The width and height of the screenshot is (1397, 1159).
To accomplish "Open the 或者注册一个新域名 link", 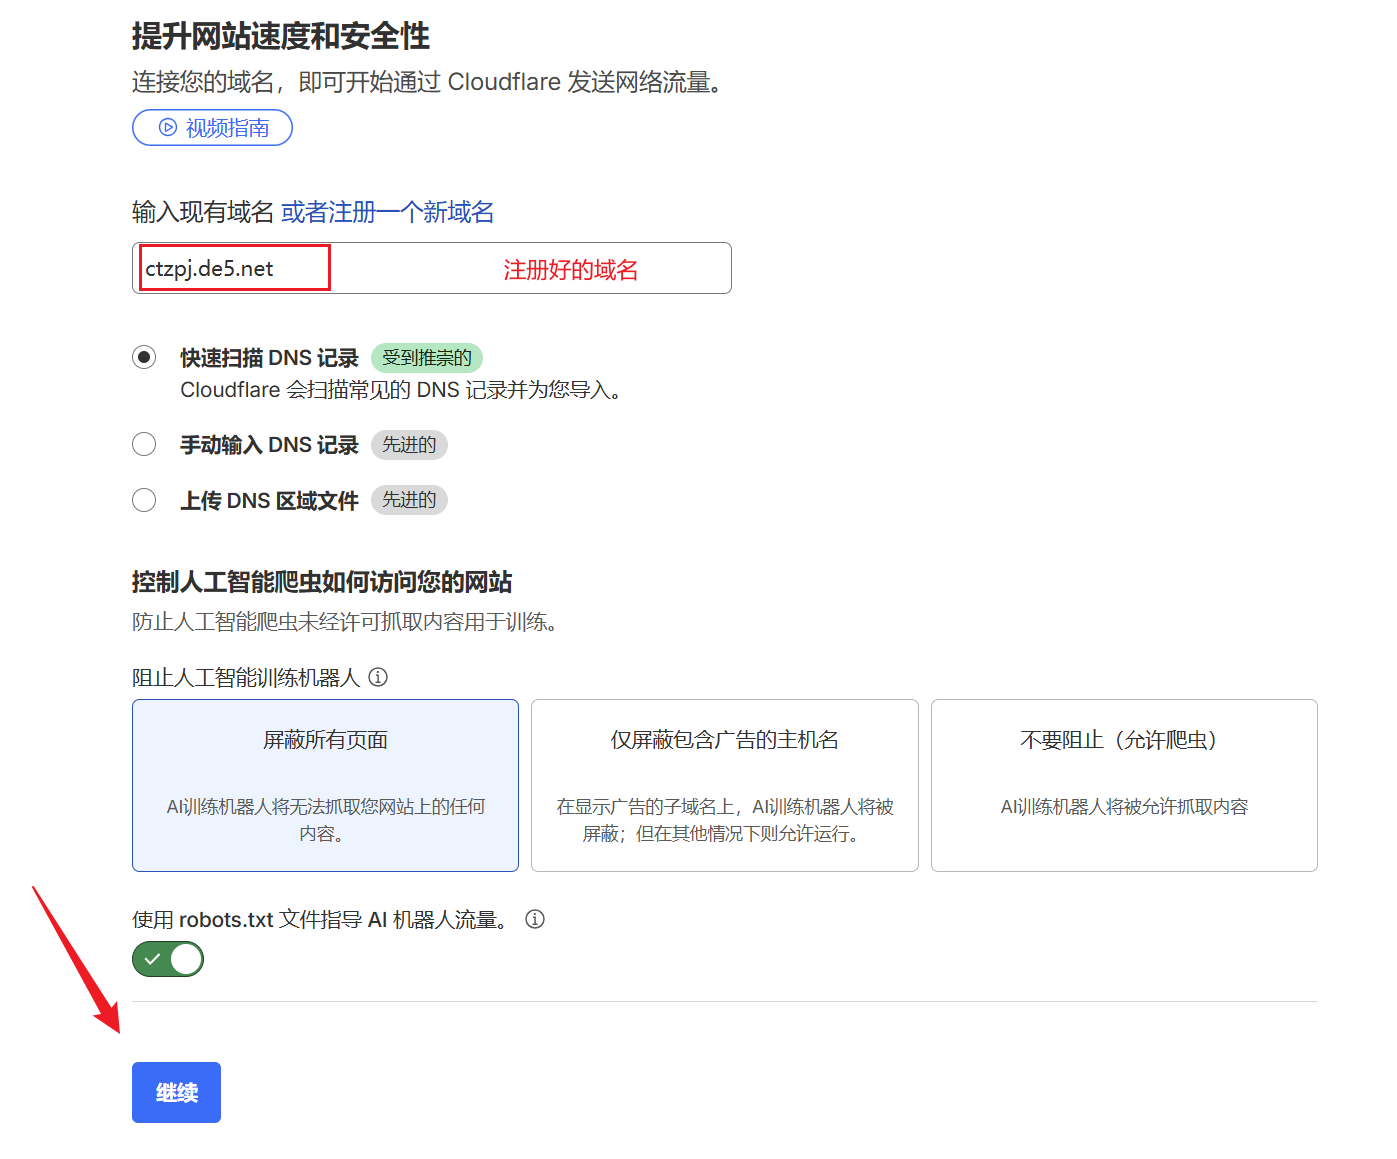I will click(x=387, y=212).
